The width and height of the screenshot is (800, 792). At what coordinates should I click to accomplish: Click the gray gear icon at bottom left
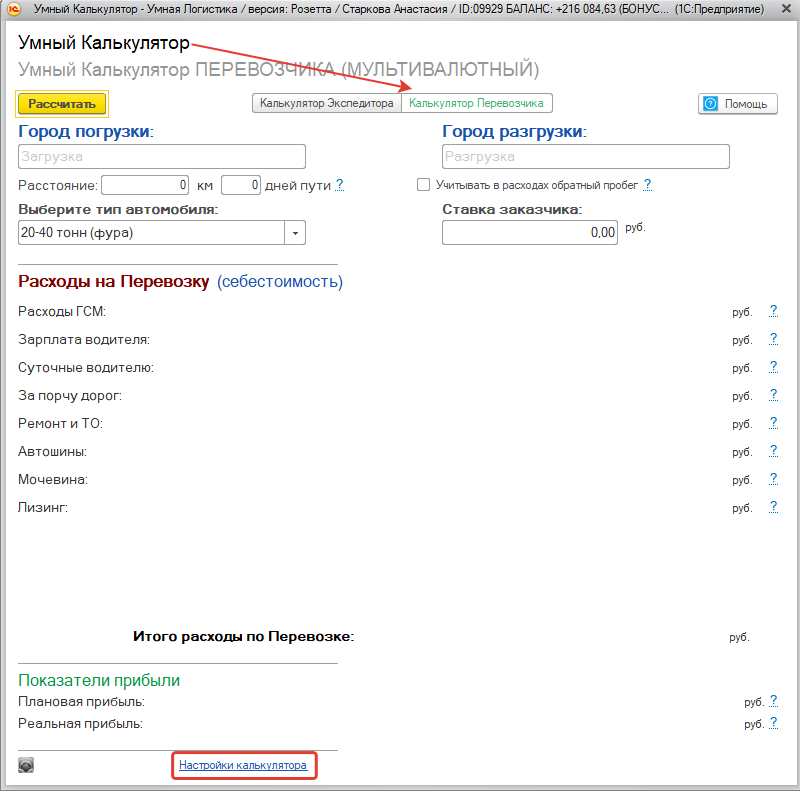click(26, 765)
